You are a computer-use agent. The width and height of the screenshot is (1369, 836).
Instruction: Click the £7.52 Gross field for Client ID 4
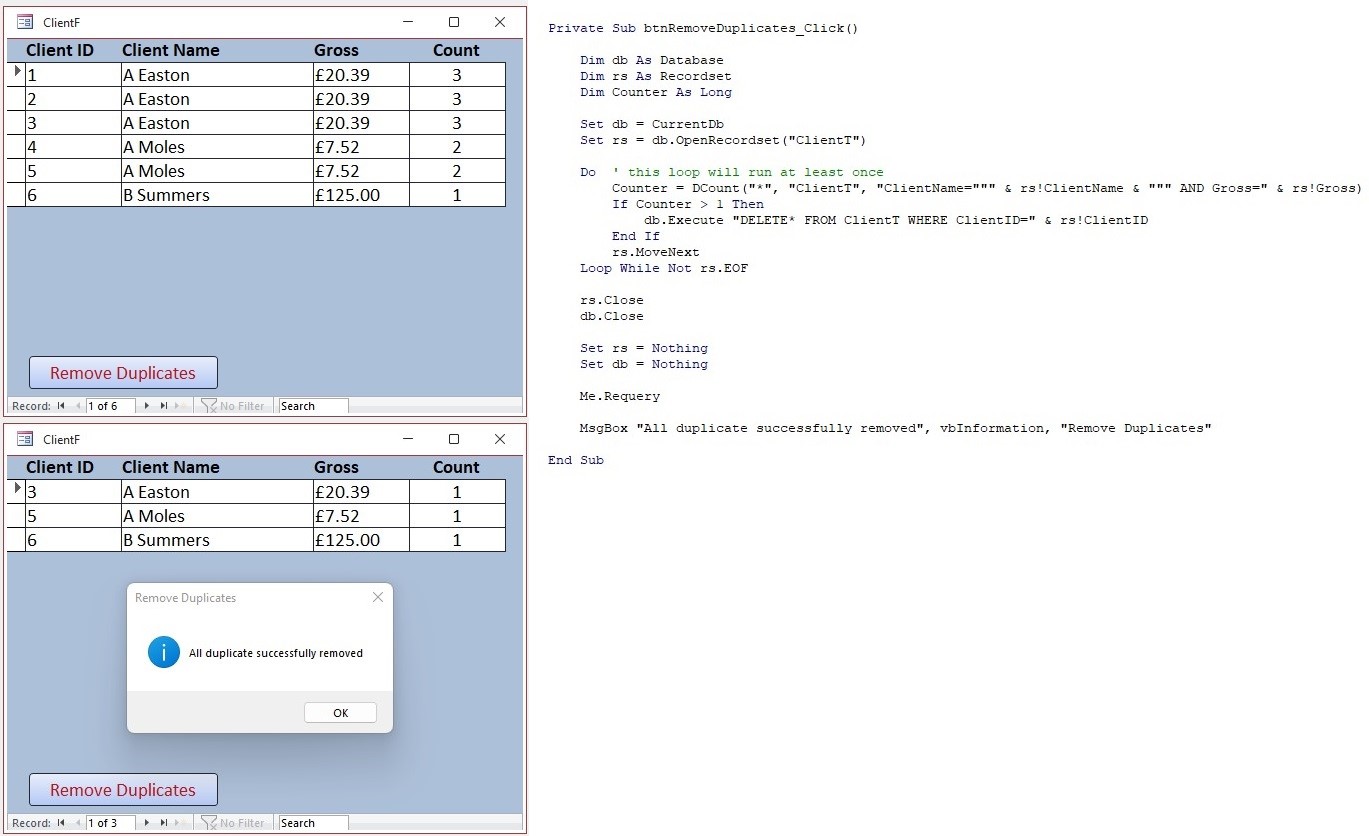click(x=360, y=147)
